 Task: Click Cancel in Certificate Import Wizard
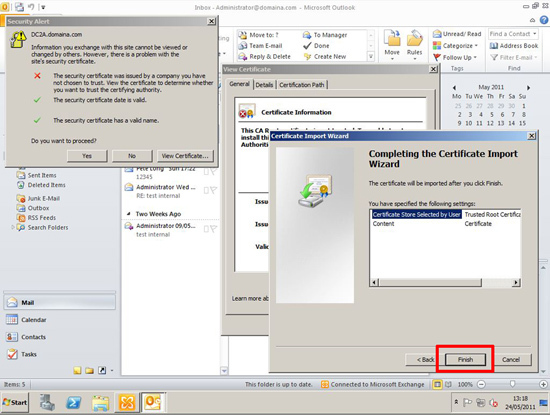[511, 360]
